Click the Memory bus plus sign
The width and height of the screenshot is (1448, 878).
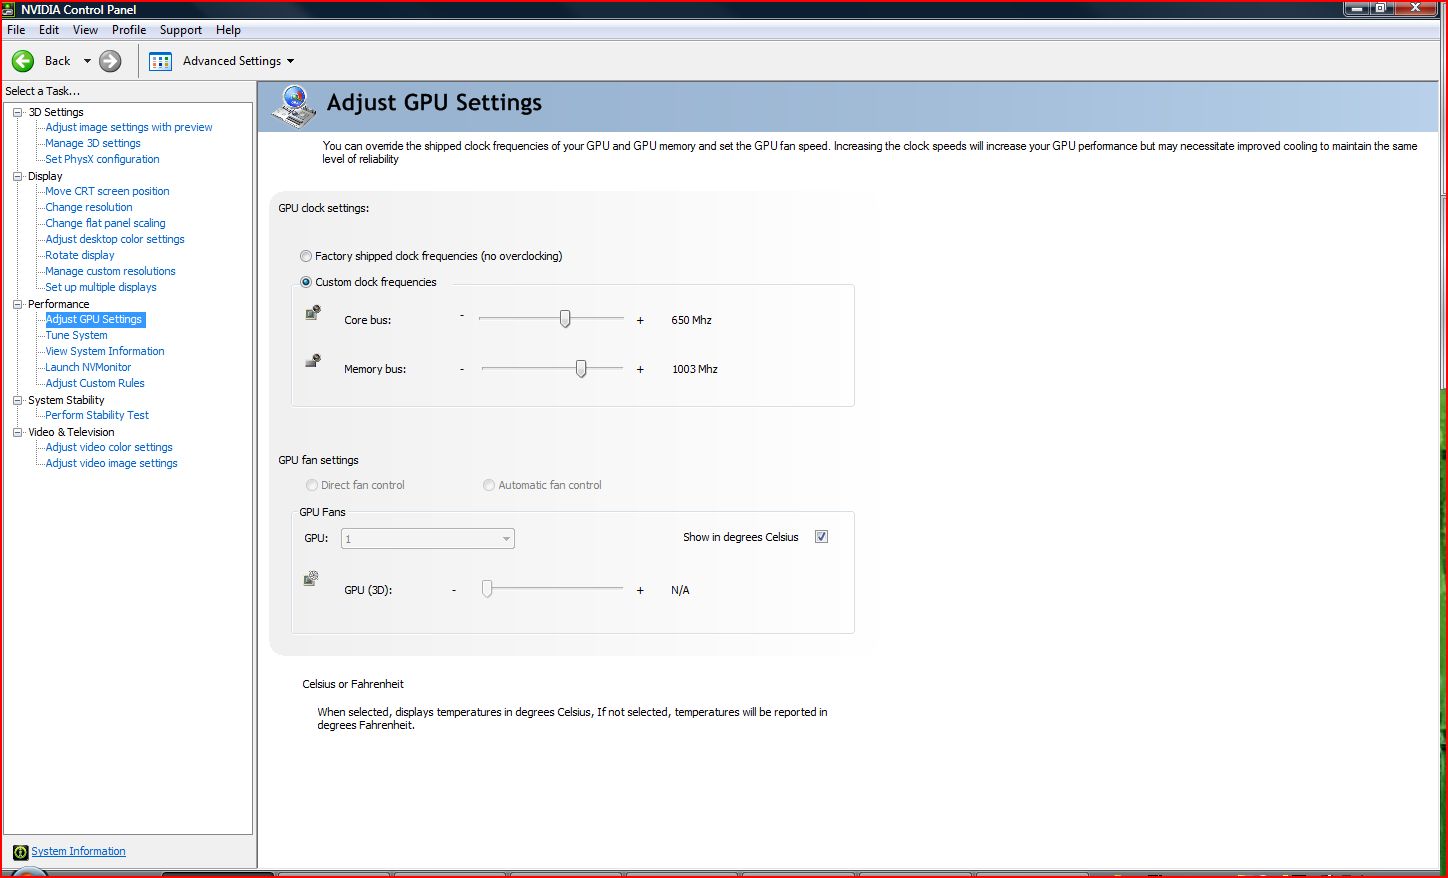(640, 369)
